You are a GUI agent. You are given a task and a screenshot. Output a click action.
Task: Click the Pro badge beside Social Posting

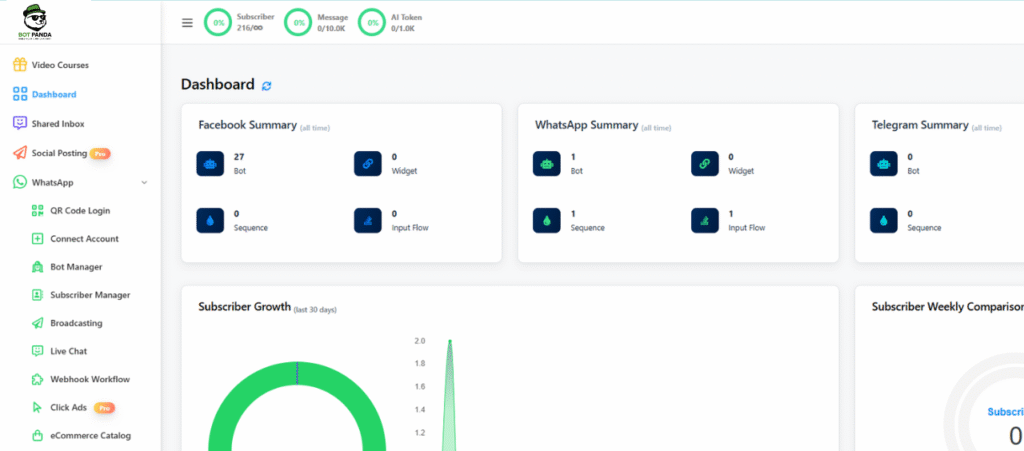100,153
